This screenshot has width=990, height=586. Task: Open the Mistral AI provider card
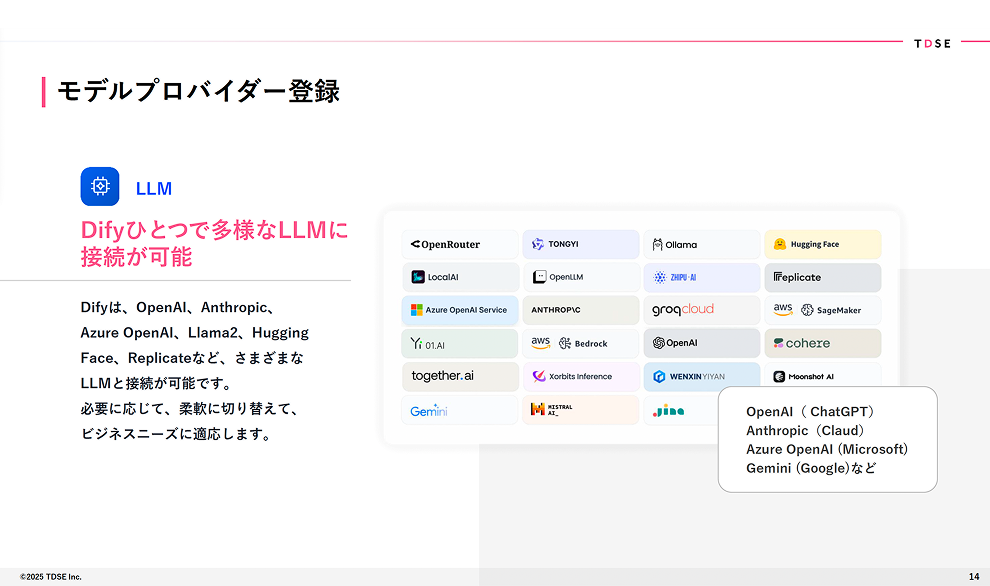tap(580, 410)
